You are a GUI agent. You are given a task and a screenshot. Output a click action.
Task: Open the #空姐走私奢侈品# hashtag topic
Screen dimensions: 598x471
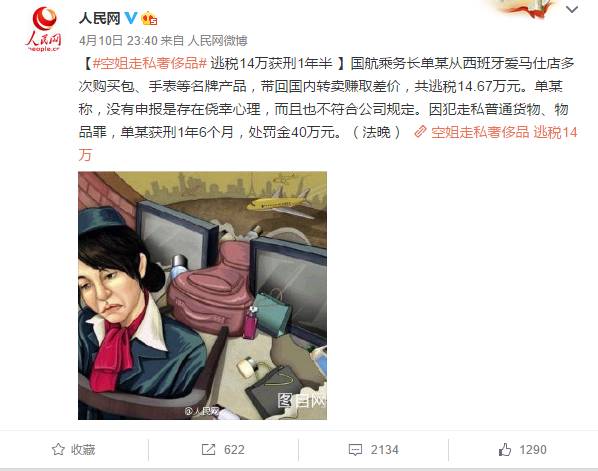coord(150,63)
